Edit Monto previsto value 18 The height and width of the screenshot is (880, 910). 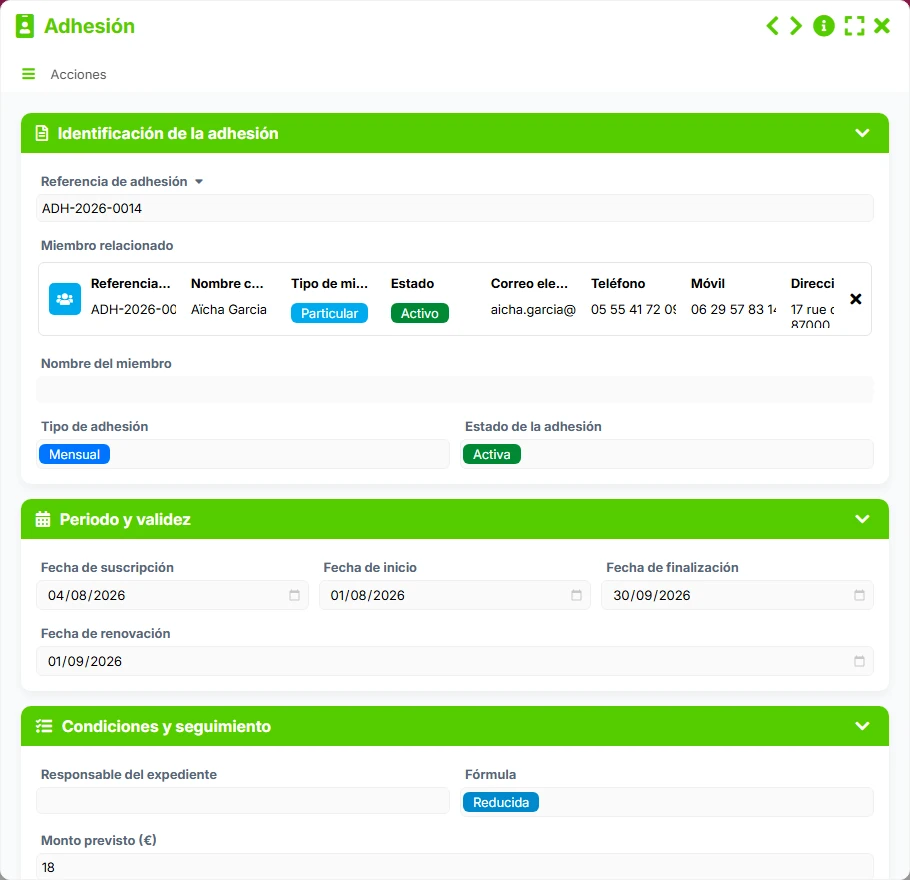[x=454, y=867]
